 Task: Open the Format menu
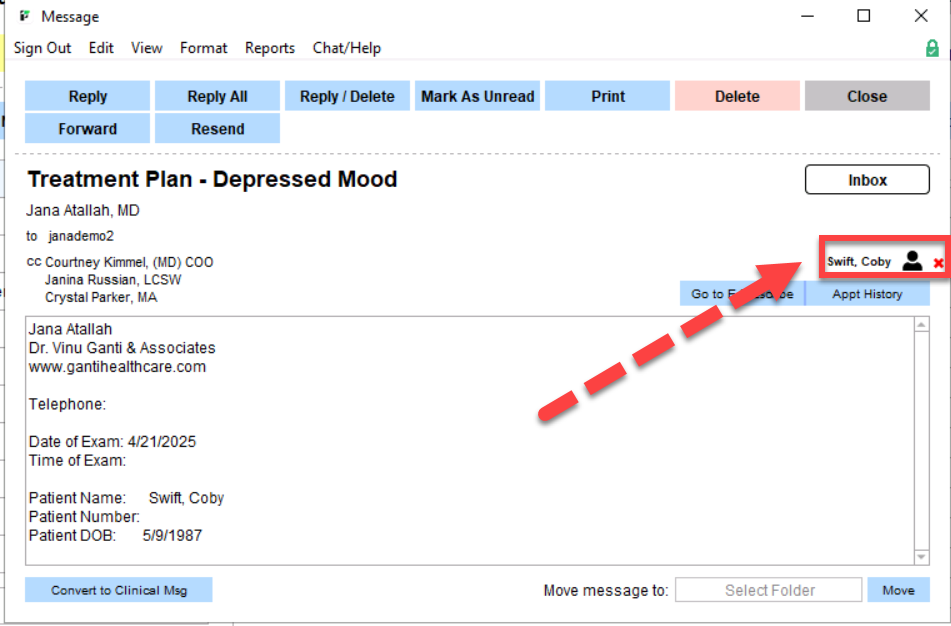203,48
